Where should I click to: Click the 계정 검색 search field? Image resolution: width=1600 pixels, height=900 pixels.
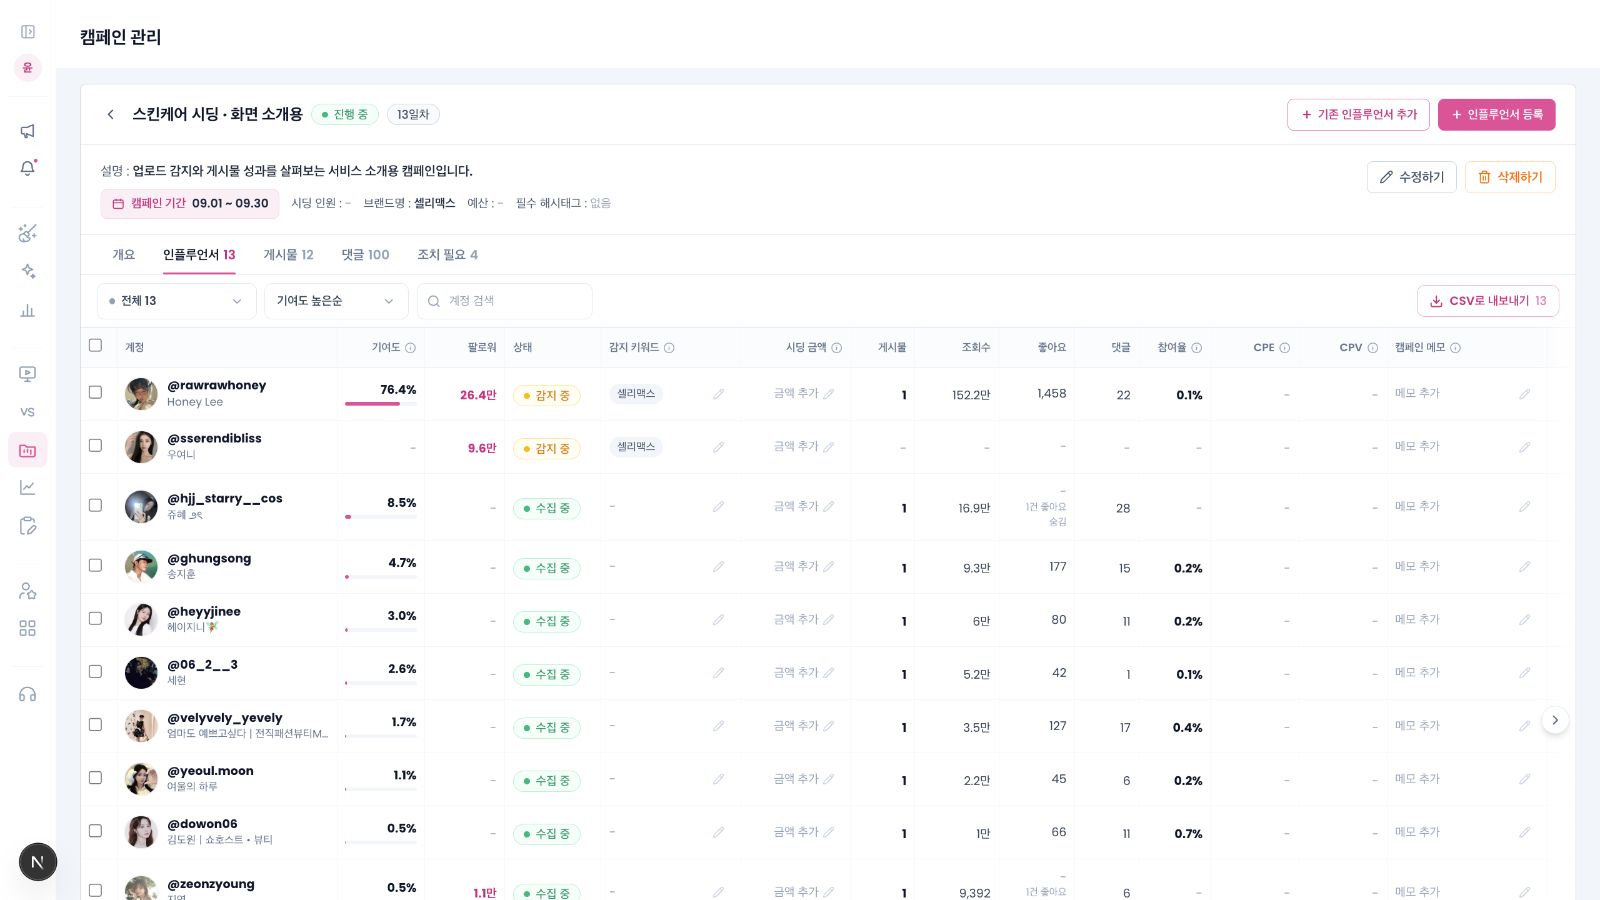click(x=504, y=301)
